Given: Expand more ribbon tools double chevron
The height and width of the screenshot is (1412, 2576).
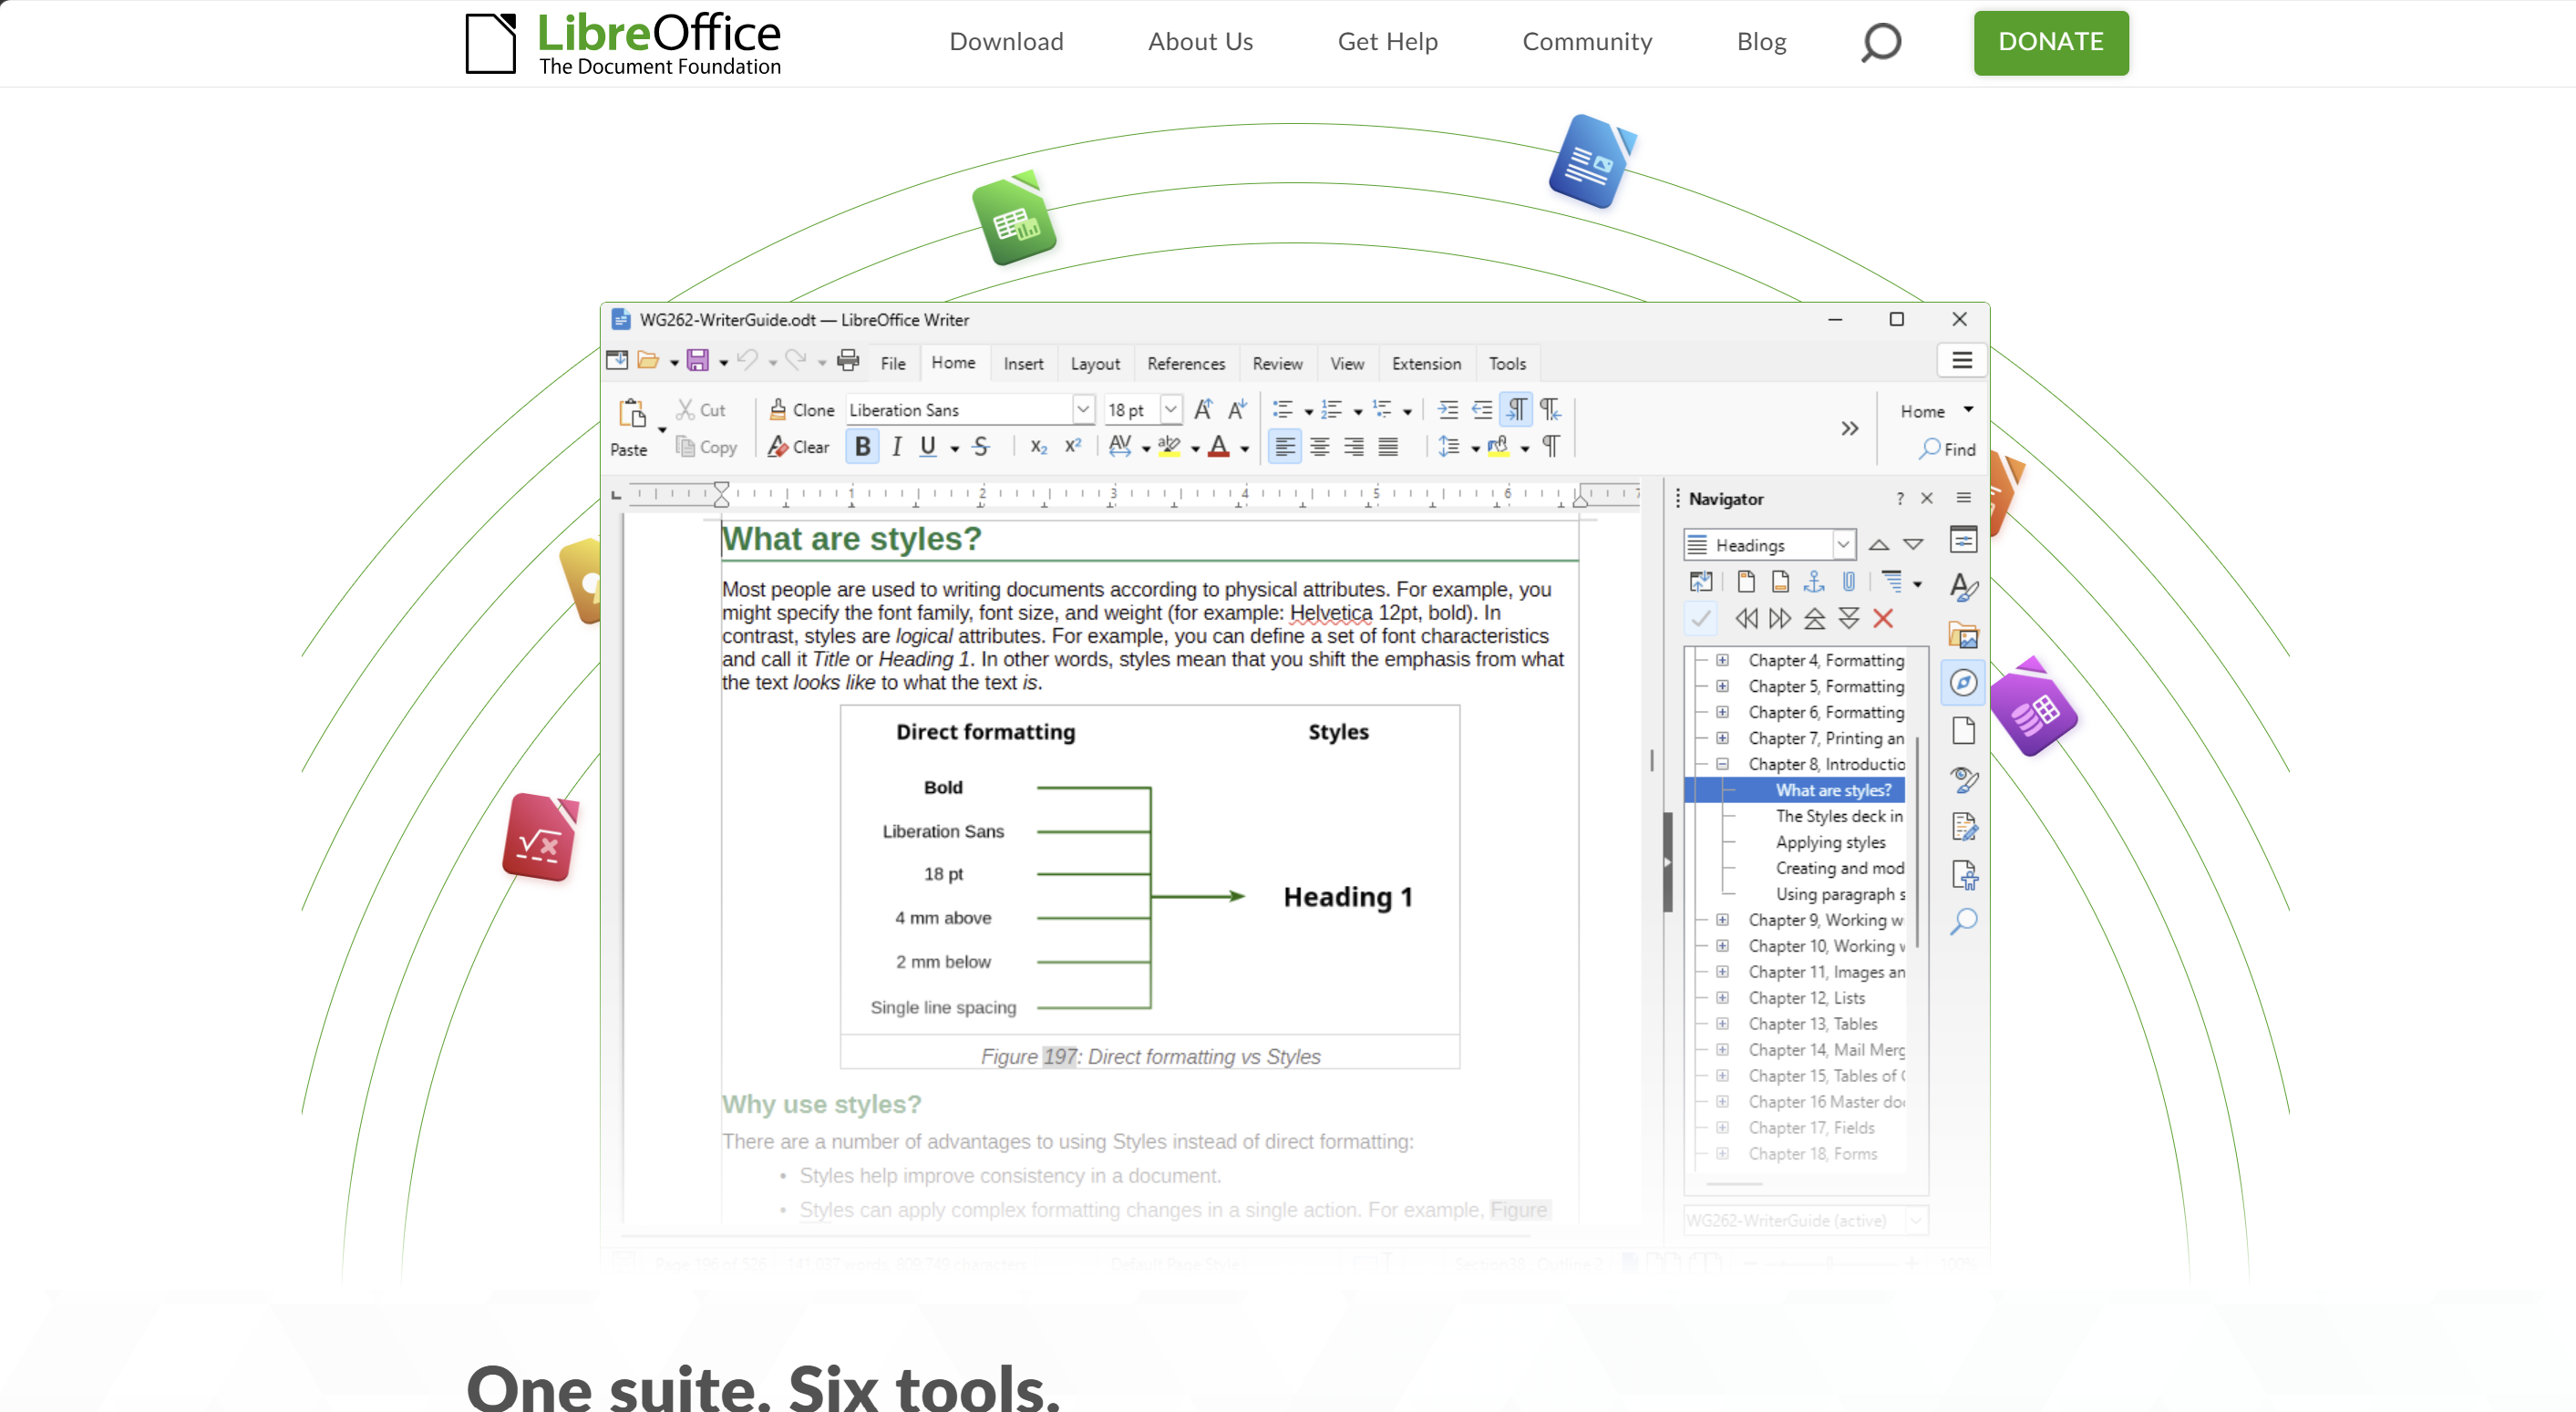Looking at the screenshot, I should pyautogui.click(x=1850, y=429).
